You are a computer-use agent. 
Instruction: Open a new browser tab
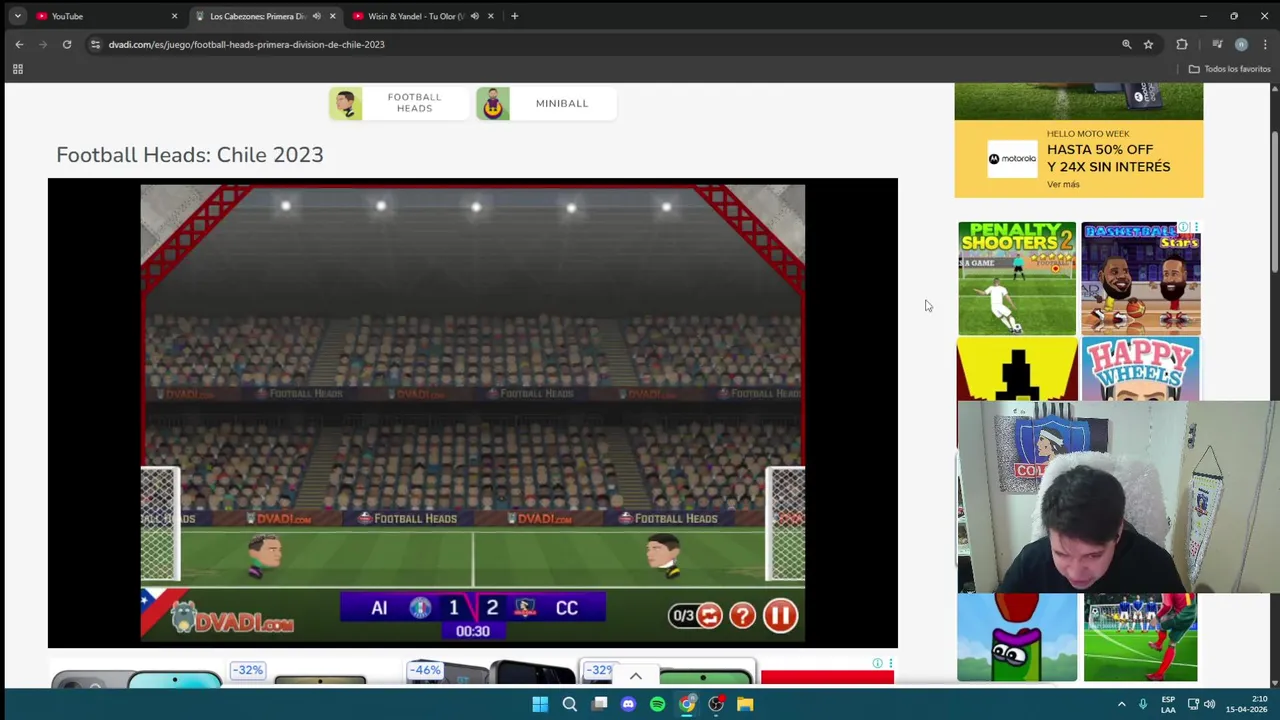514,16
